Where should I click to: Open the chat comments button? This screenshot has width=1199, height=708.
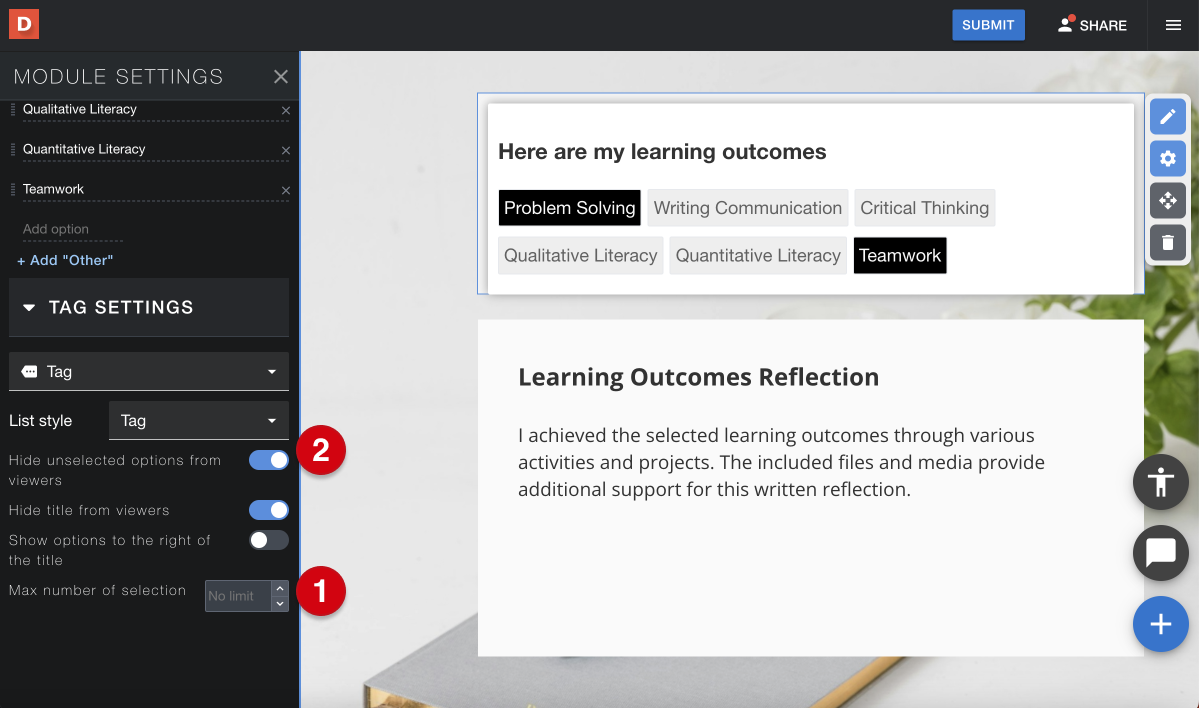(1161, 553)
